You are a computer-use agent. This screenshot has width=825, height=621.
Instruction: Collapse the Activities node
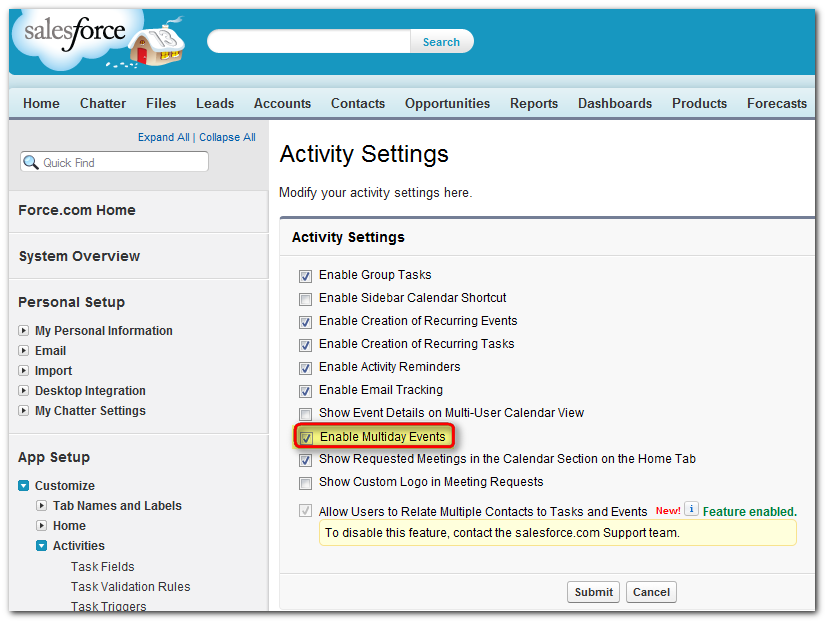tap(42, 545)
